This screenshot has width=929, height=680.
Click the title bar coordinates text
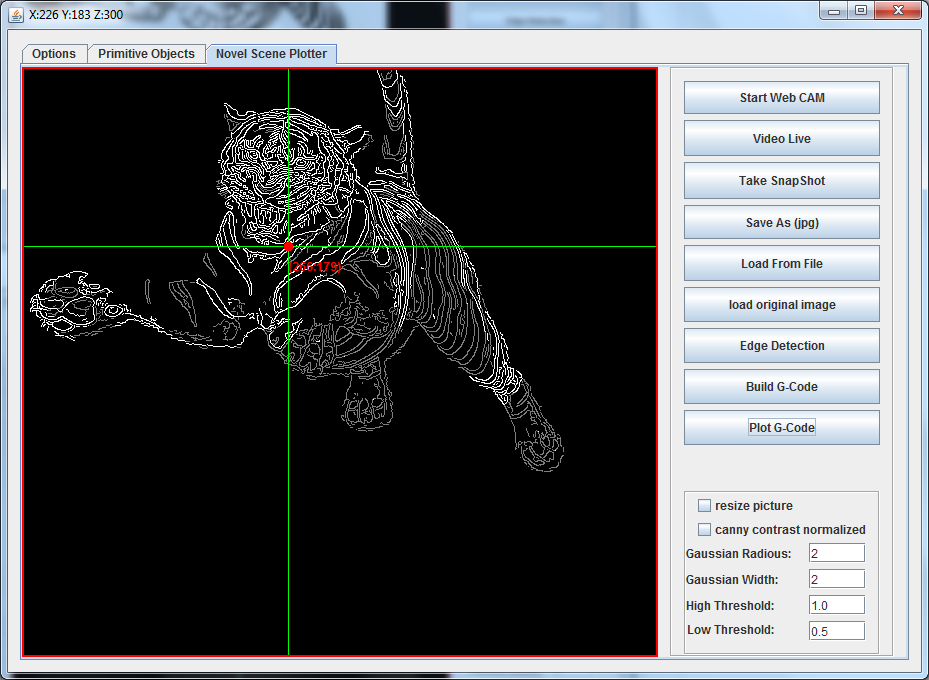tap(76, 14)
